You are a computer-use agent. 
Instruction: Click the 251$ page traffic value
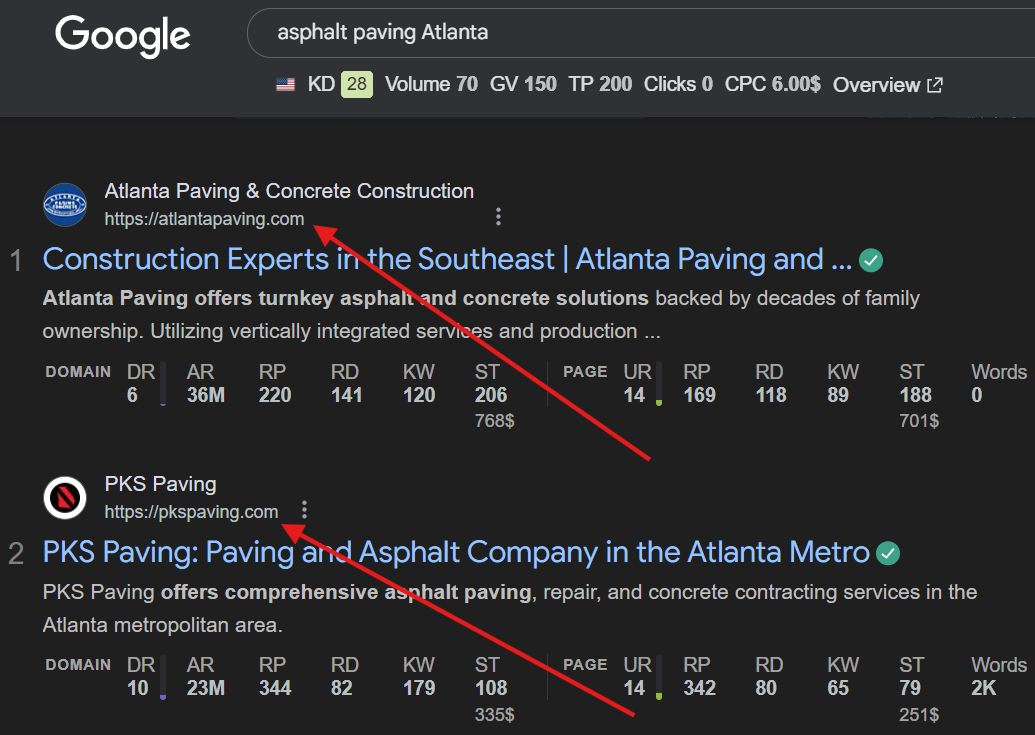tap(919, 715)
